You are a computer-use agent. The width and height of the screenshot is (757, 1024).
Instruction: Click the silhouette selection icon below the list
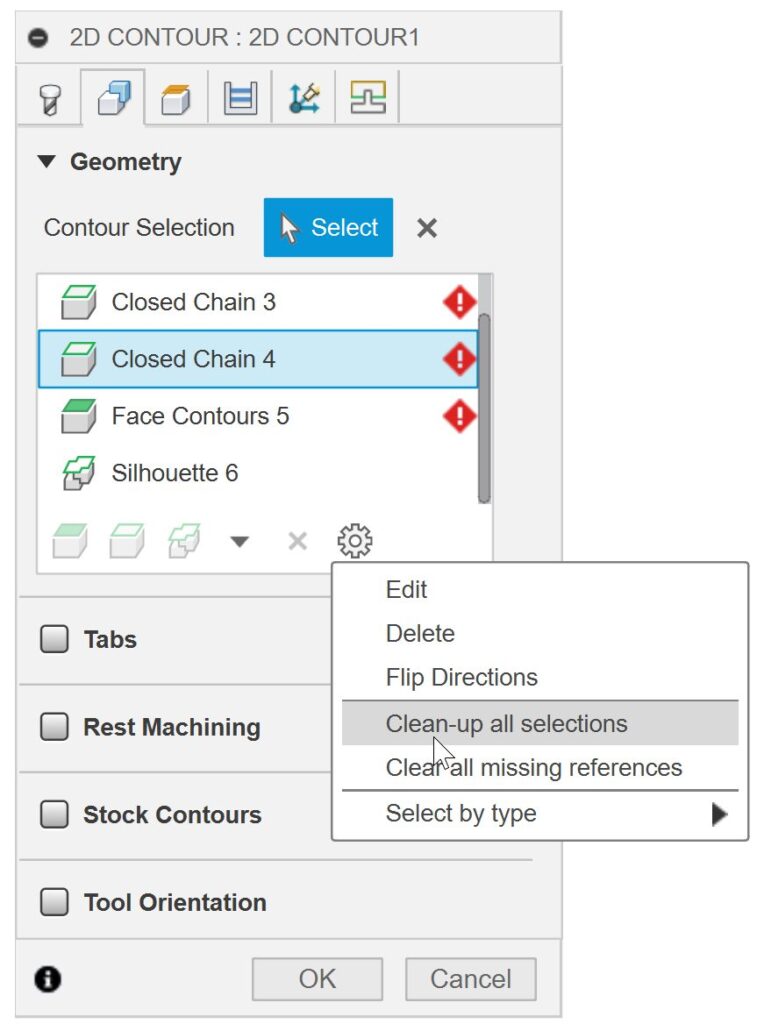coord(183,542)
